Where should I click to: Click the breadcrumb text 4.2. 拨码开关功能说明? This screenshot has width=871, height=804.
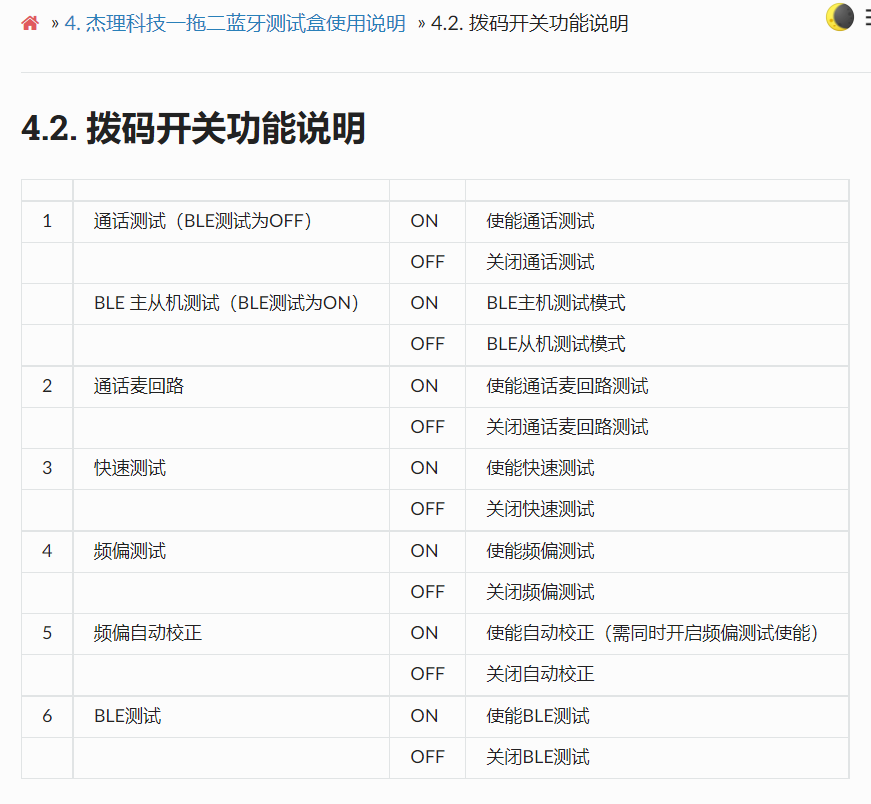tap(529, 23)
